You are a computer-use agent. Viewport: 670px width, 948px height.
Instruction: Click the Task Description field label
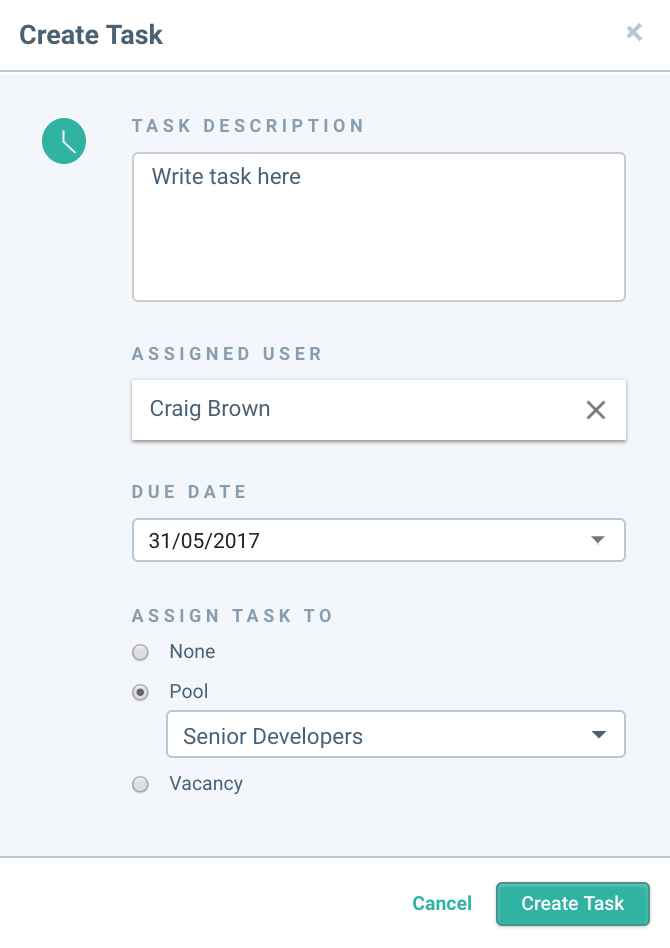click(x=248, y=126)
